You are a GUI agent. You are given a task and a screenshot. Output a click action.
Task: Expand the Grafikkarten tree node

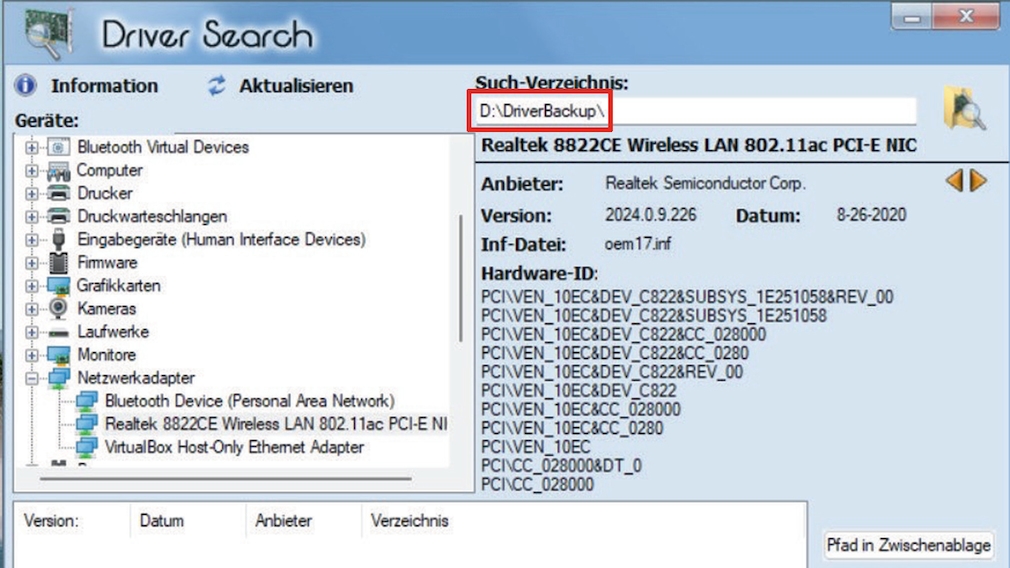pos(32,286)
